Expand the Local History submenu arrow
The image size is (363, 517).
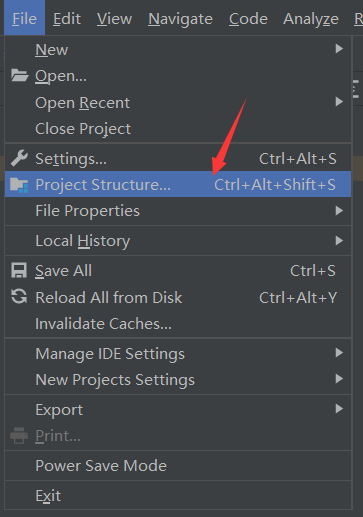point(339,241)
